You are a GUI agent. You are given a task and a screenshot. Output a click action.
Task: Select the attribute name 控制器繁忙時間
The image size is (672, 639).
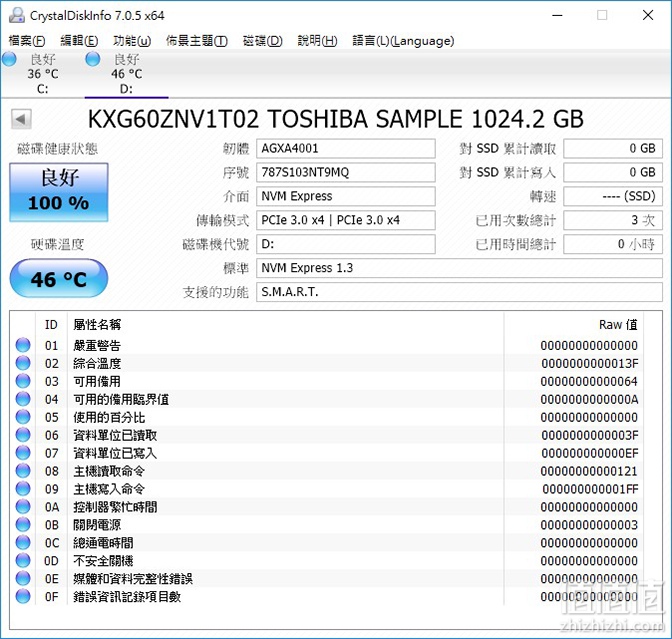coord(115,507)
